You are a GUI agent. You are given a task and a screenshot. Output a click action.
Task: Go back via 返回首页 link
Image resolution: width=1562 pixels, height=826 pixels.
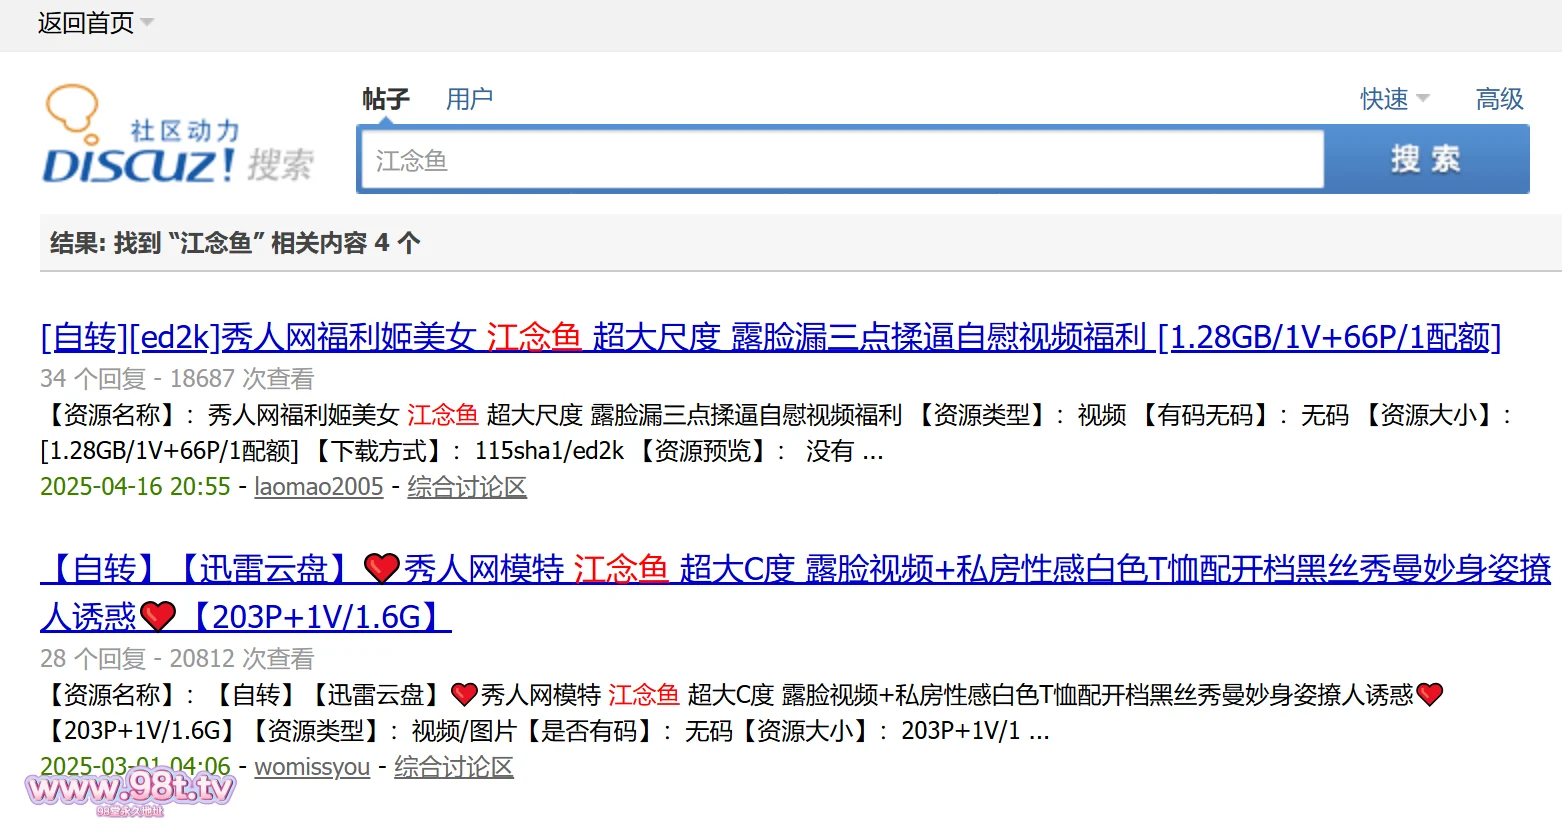85,23
